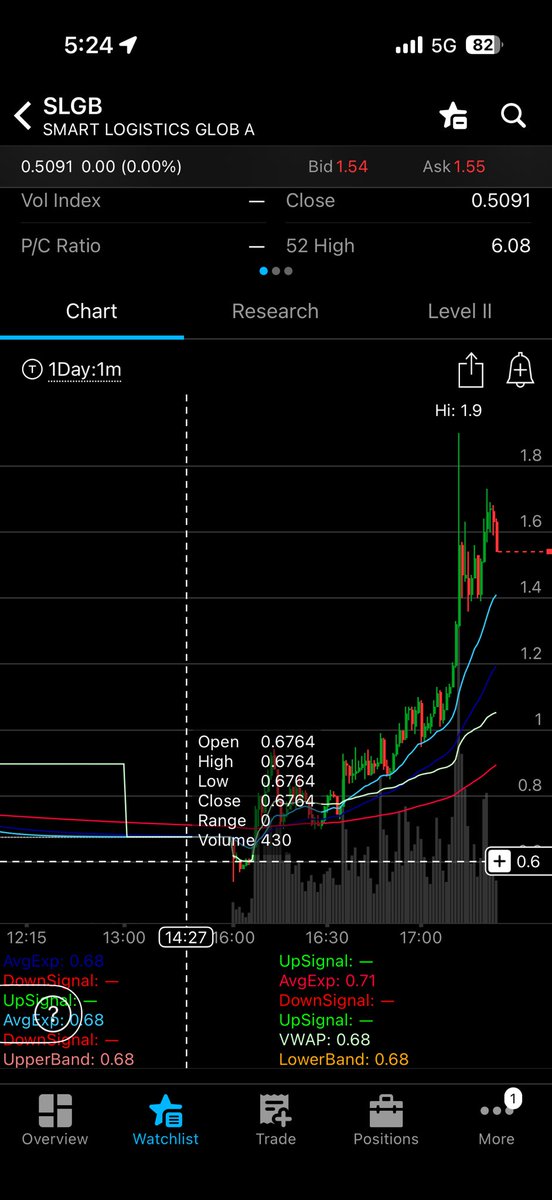Tap the Vol Index row label

click(x=61, y=200)
